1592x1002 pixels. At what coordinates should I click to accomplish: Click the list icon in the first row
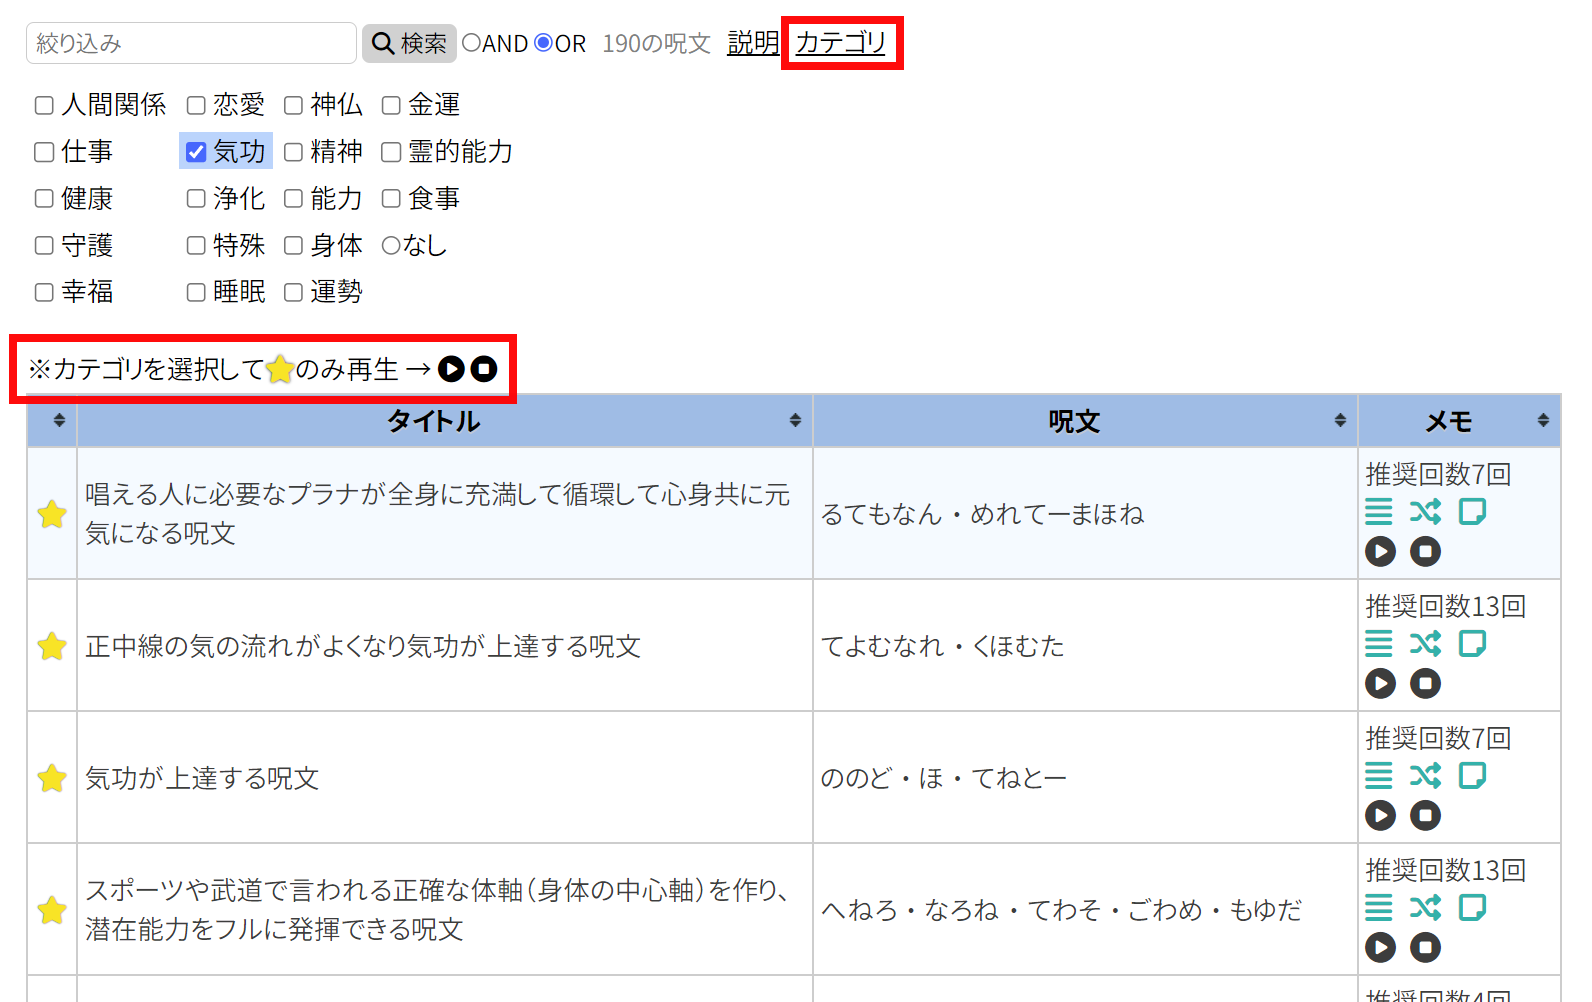[x=1378, y=512]
